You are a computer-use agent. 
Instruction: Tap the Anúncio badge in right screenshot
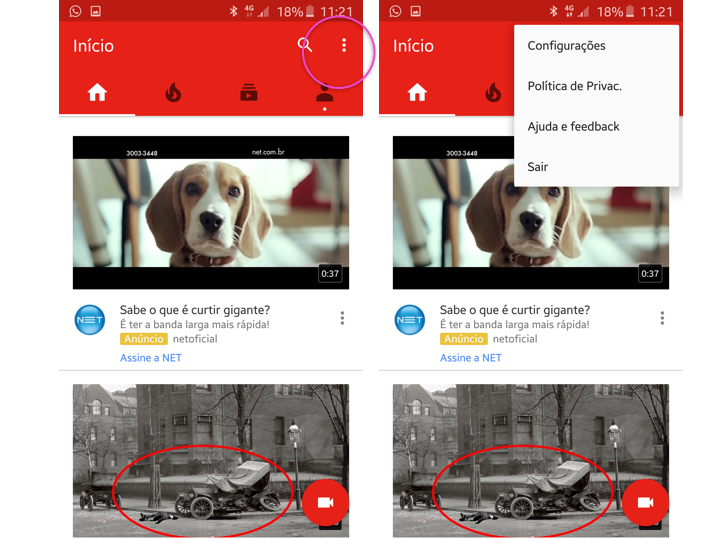tap(464, 339)
